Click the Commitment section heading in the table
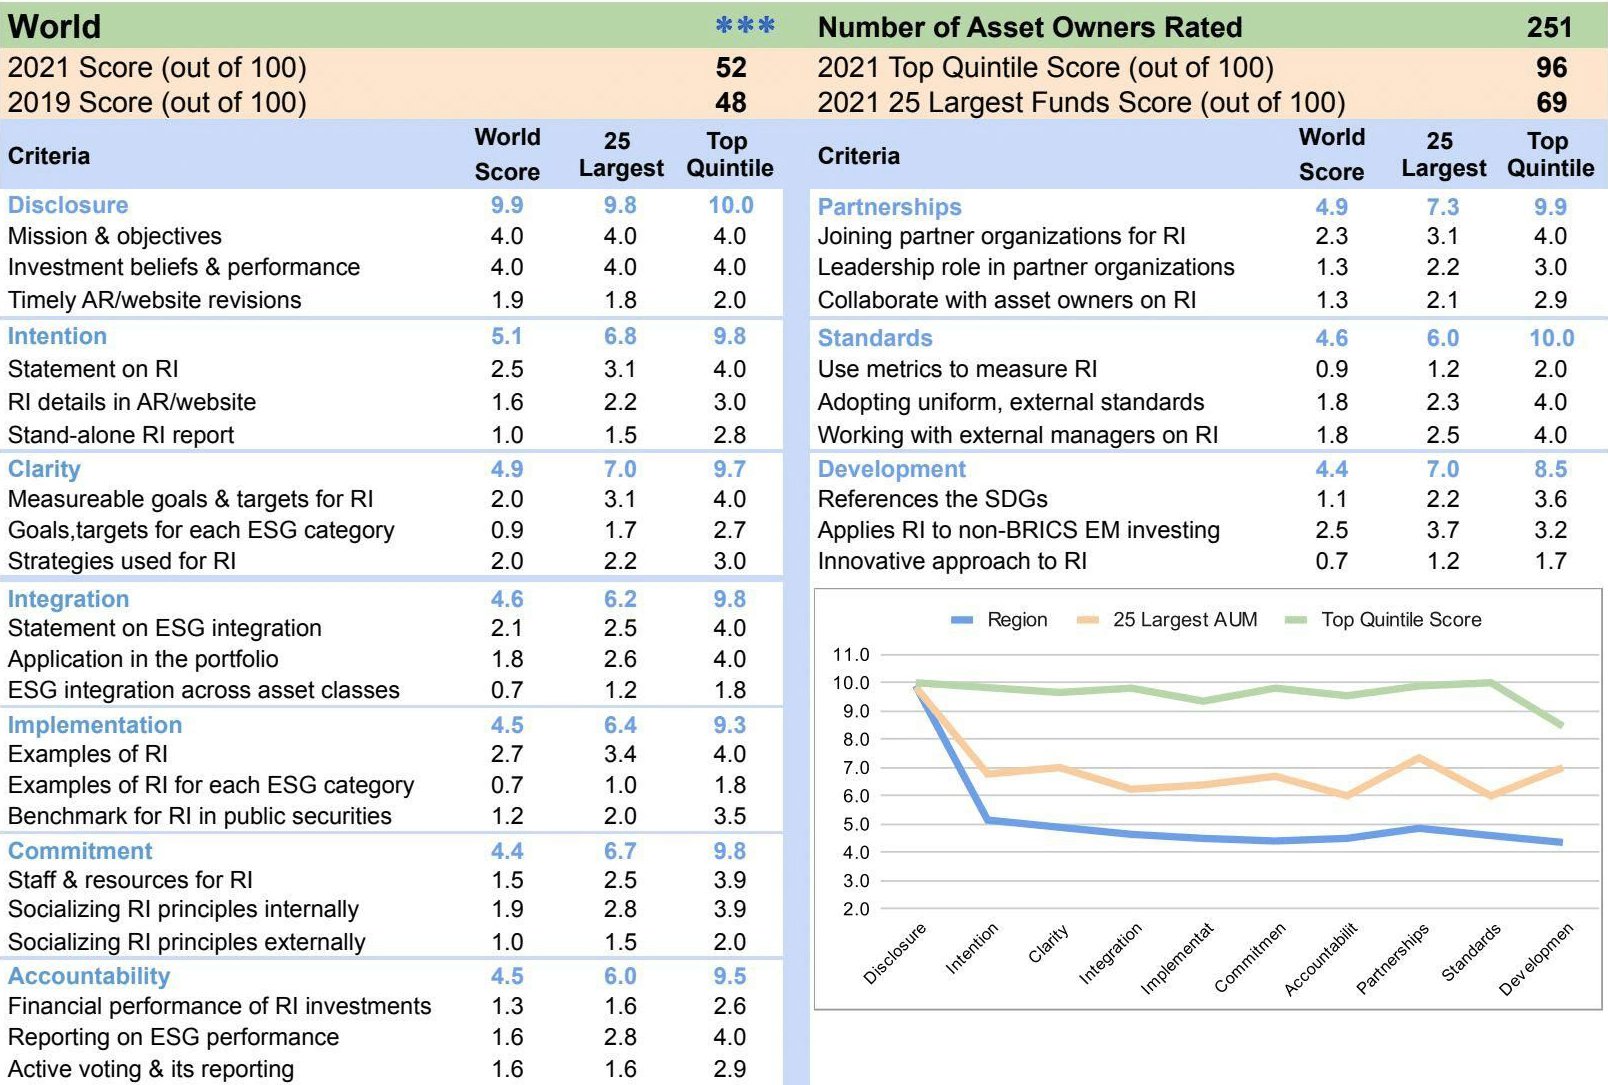The image size is (1608, 1085). pyautogui.click(x=80, y=851)
